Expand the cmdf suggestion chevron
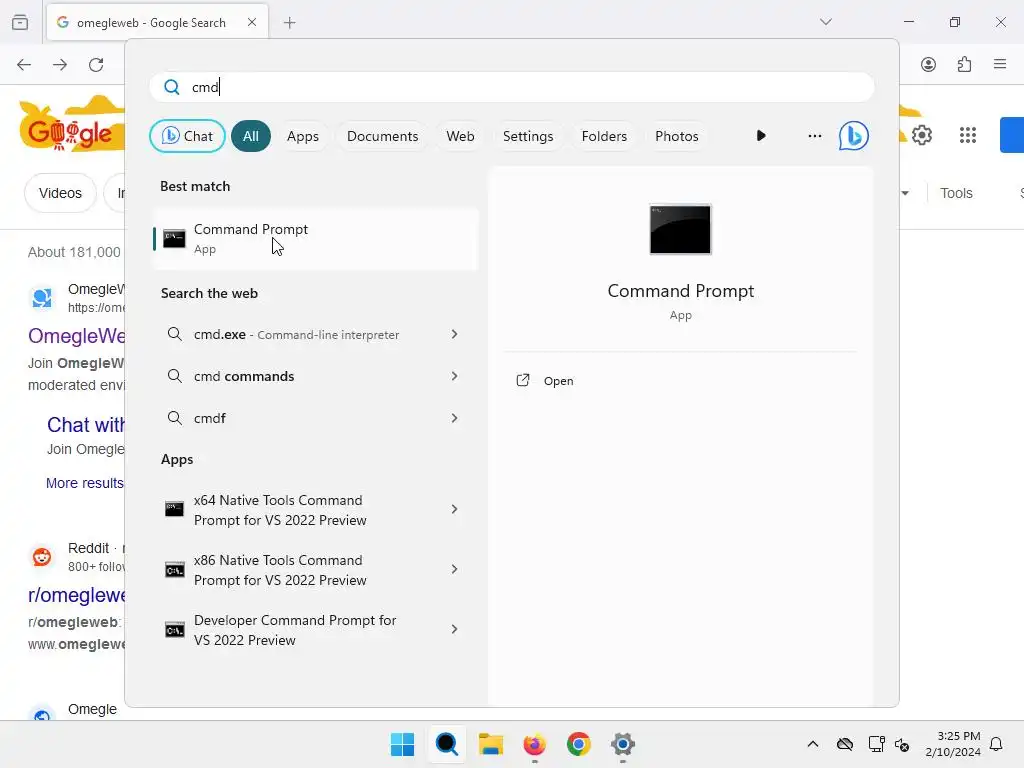Screen dimensions: 1024x768 tap(455, 418)
